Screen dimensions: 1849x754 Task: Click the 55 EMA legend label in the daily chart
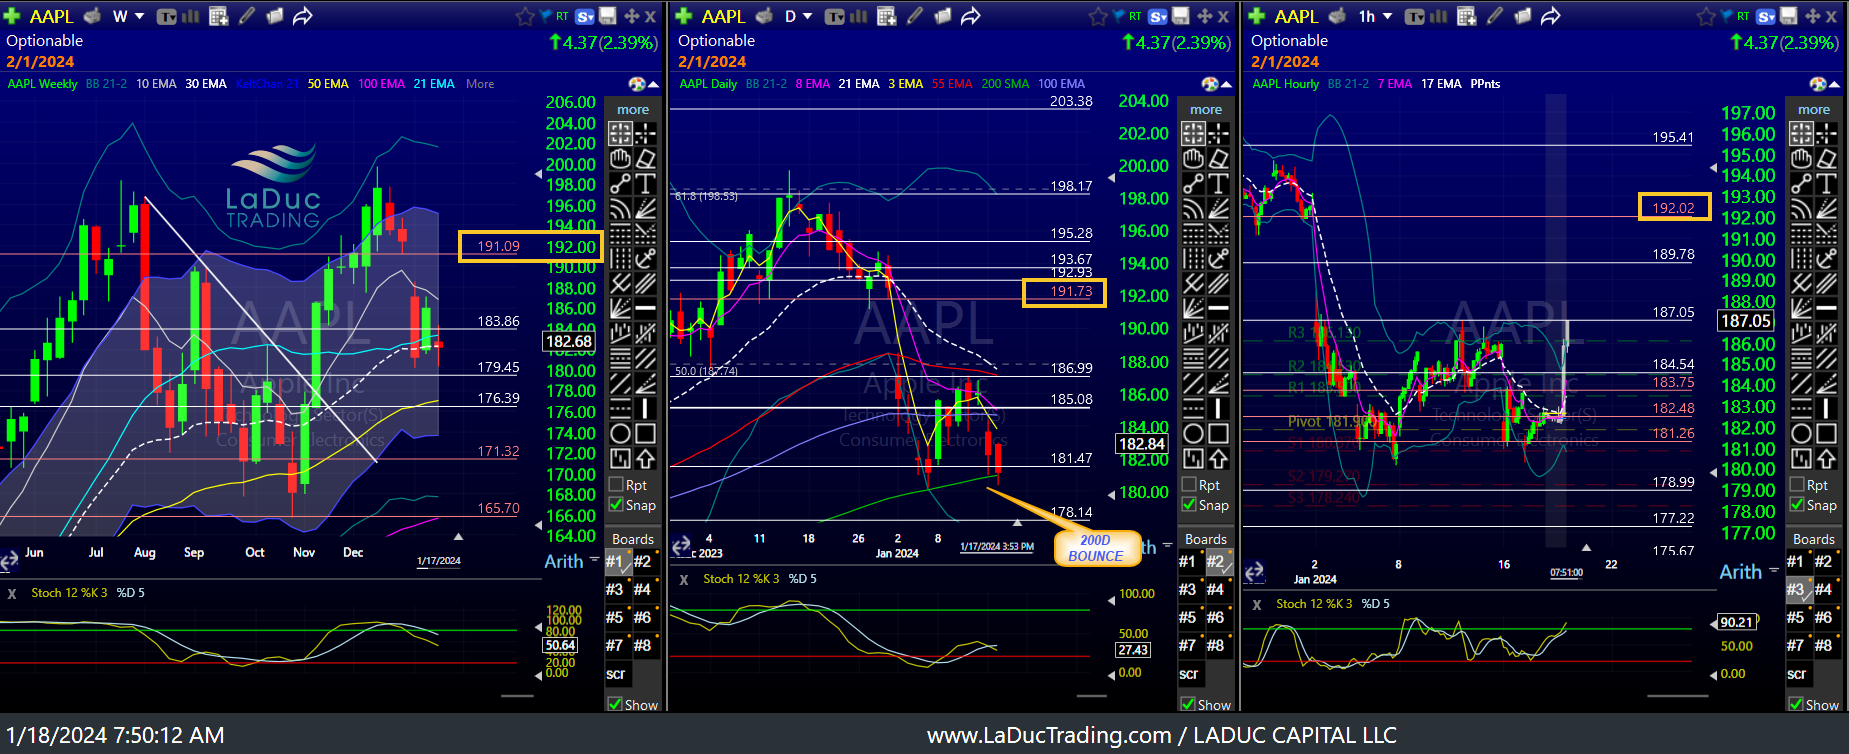coord(952,84)
